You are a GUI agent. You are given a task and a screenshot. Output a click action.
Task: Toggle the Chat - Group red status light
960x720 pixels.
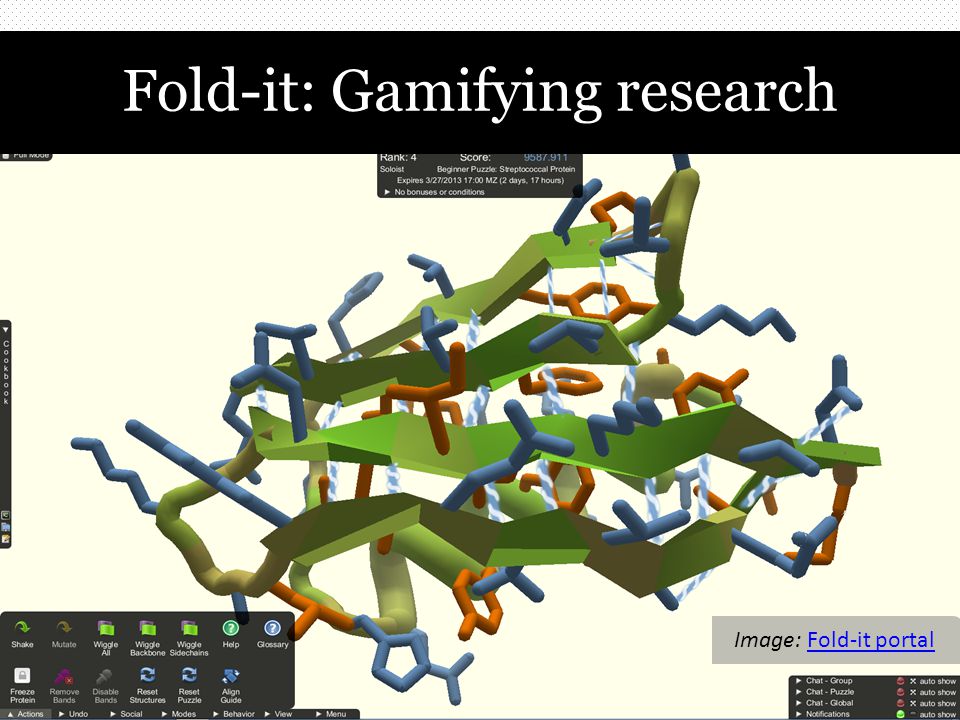click(901, 681)
